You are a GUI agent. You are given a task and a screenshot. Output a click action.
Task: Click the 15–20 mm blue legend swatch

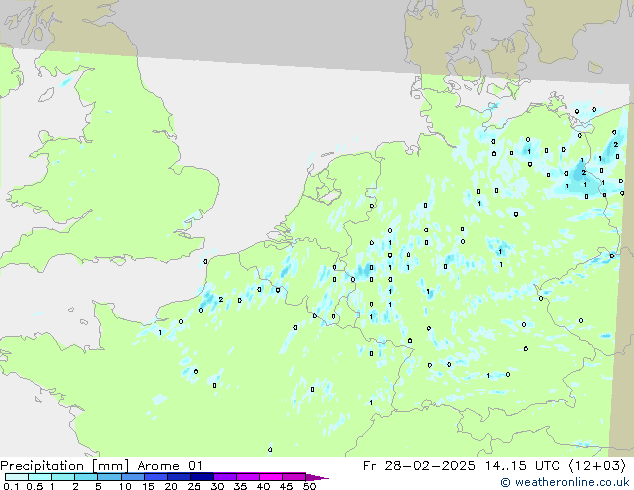[155, 477]
